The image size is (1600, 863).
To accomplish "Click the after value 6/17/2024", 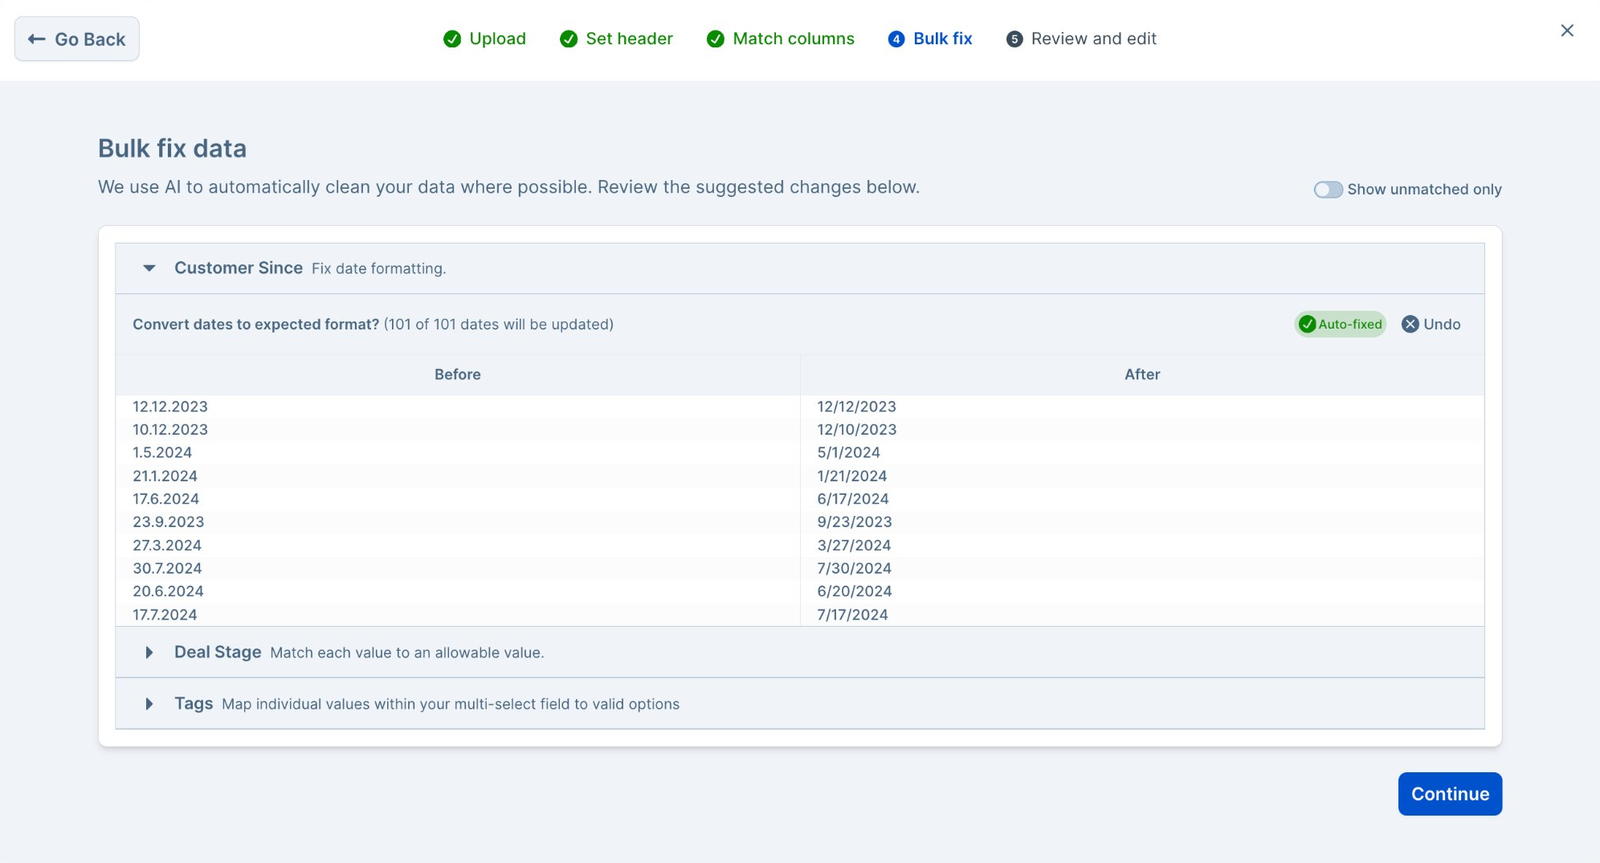I will [853, 499].
